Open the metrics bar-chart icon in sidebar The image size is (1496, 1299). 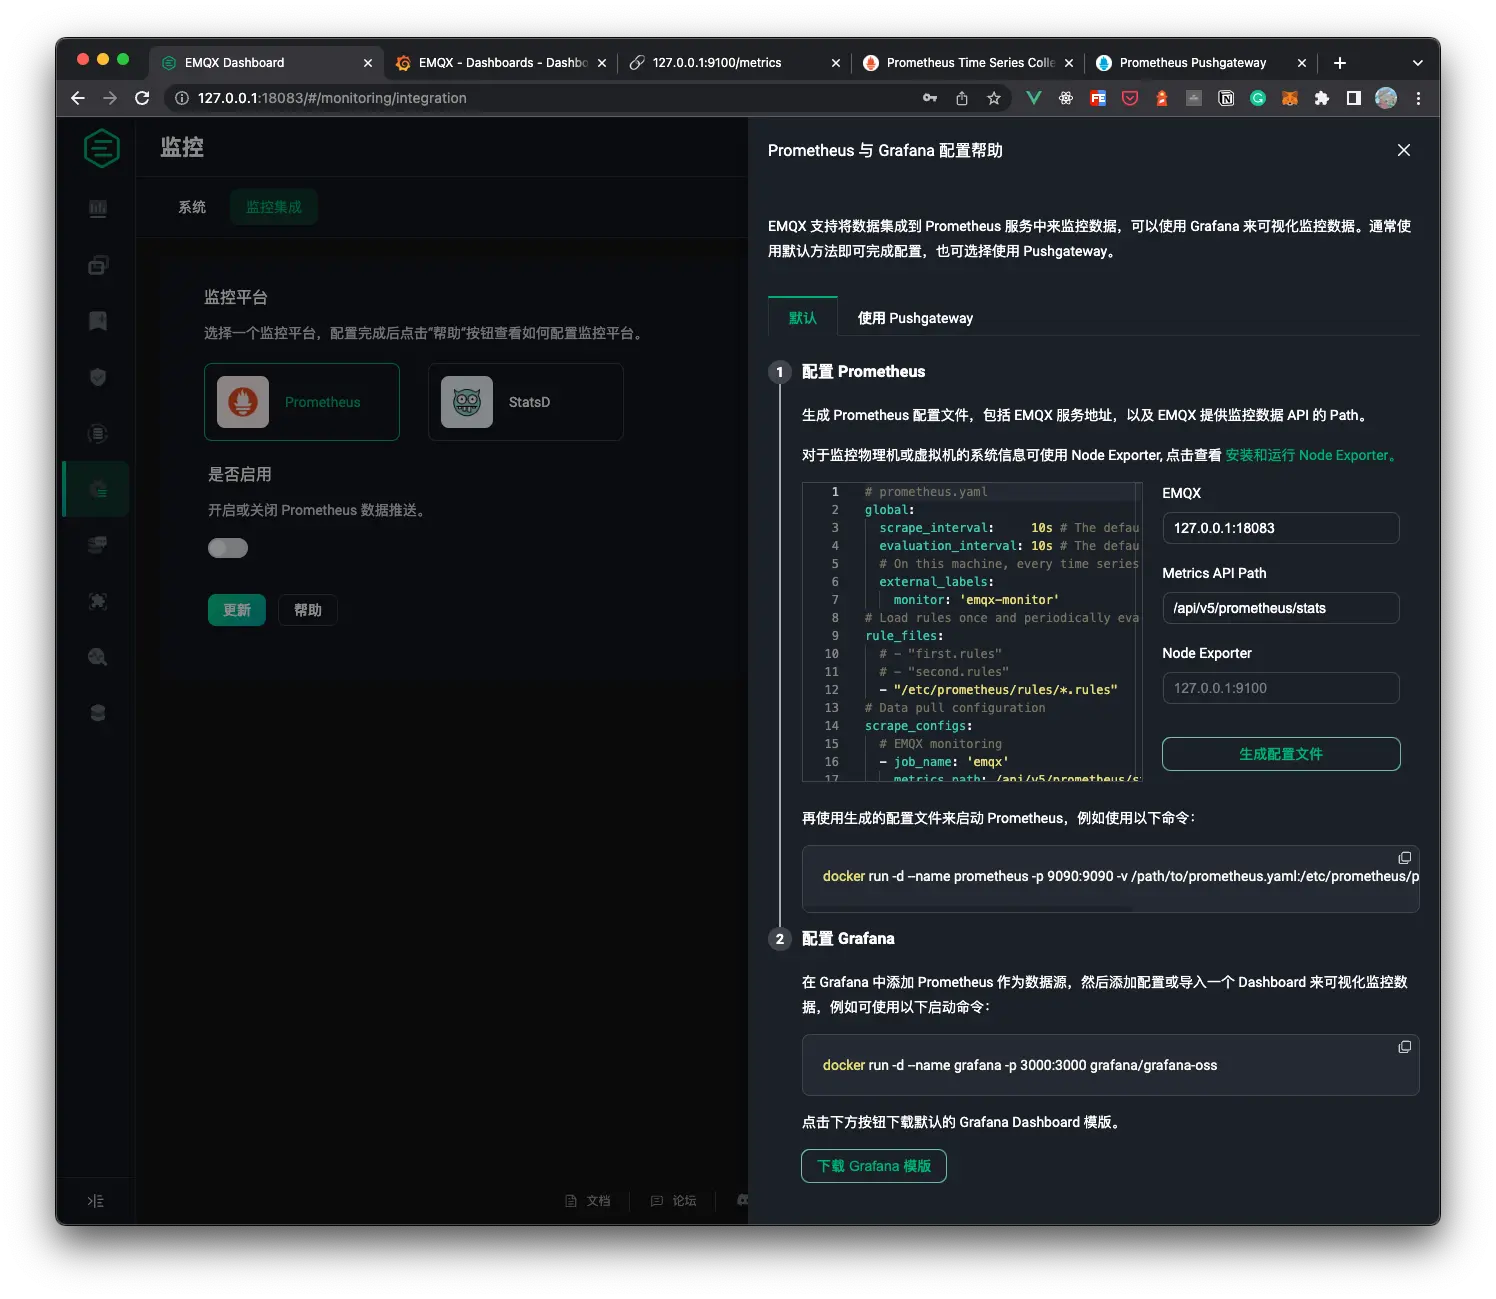coord(97,209)
